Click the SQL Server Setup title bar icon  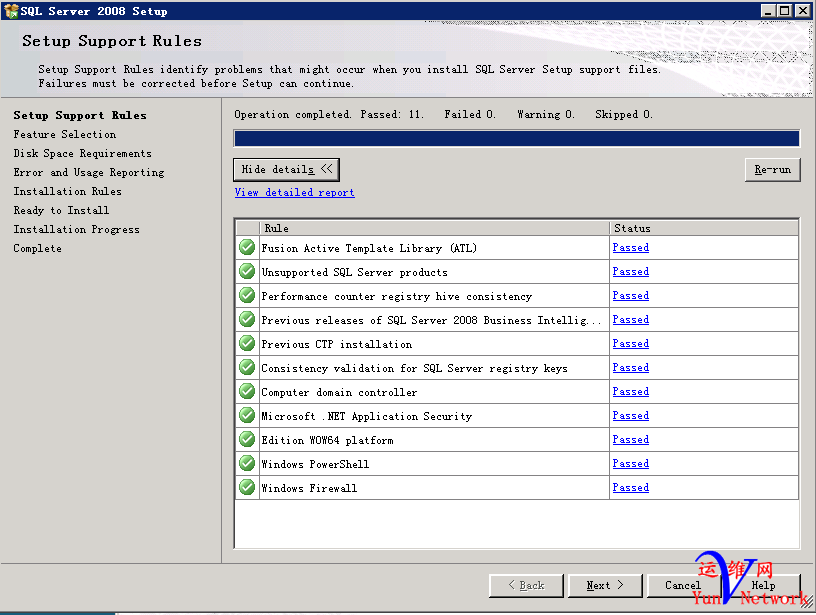point(10,10)
